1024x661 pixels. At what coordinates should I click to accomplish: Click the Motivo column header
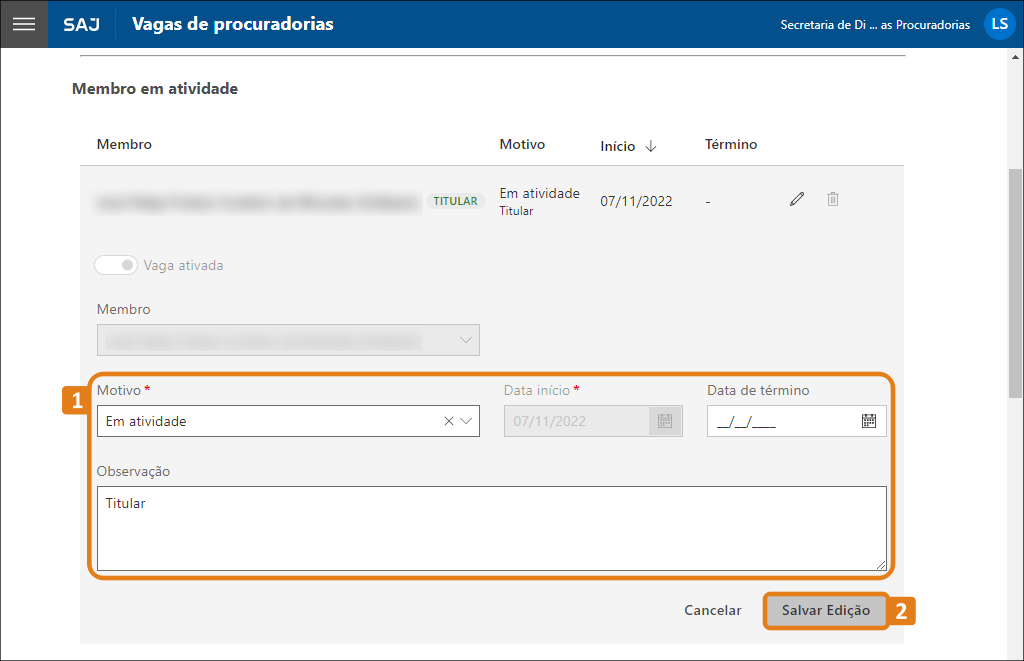(522, 145)
